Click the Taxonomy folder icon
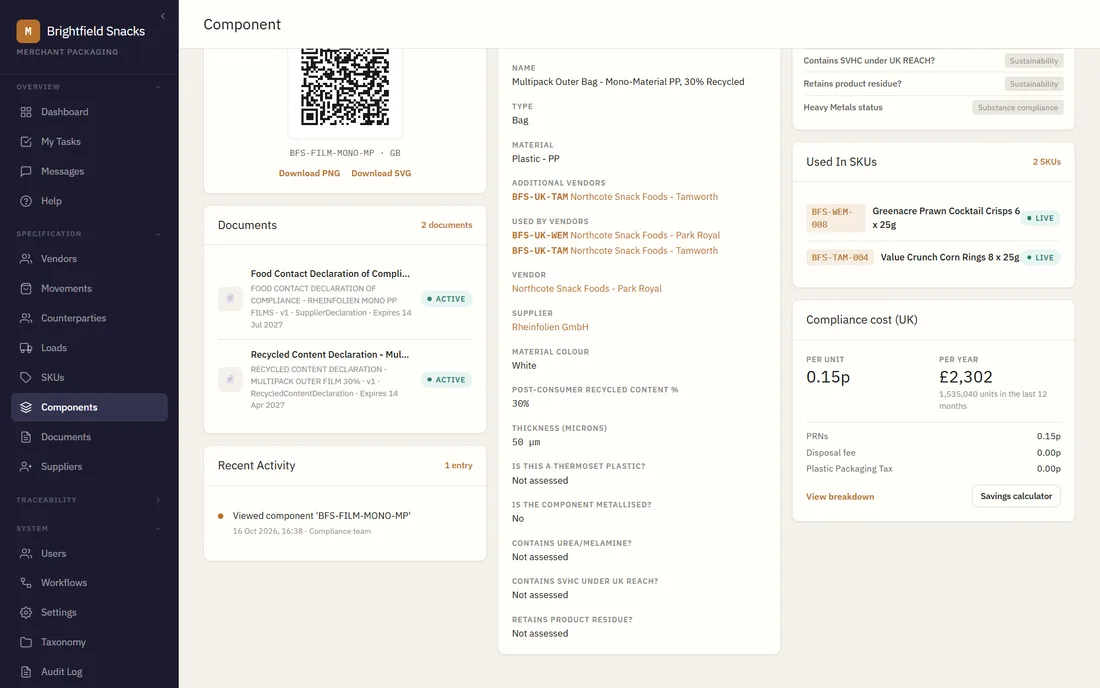This screenshot has height=688, width=1100. [x=26, y=642]
